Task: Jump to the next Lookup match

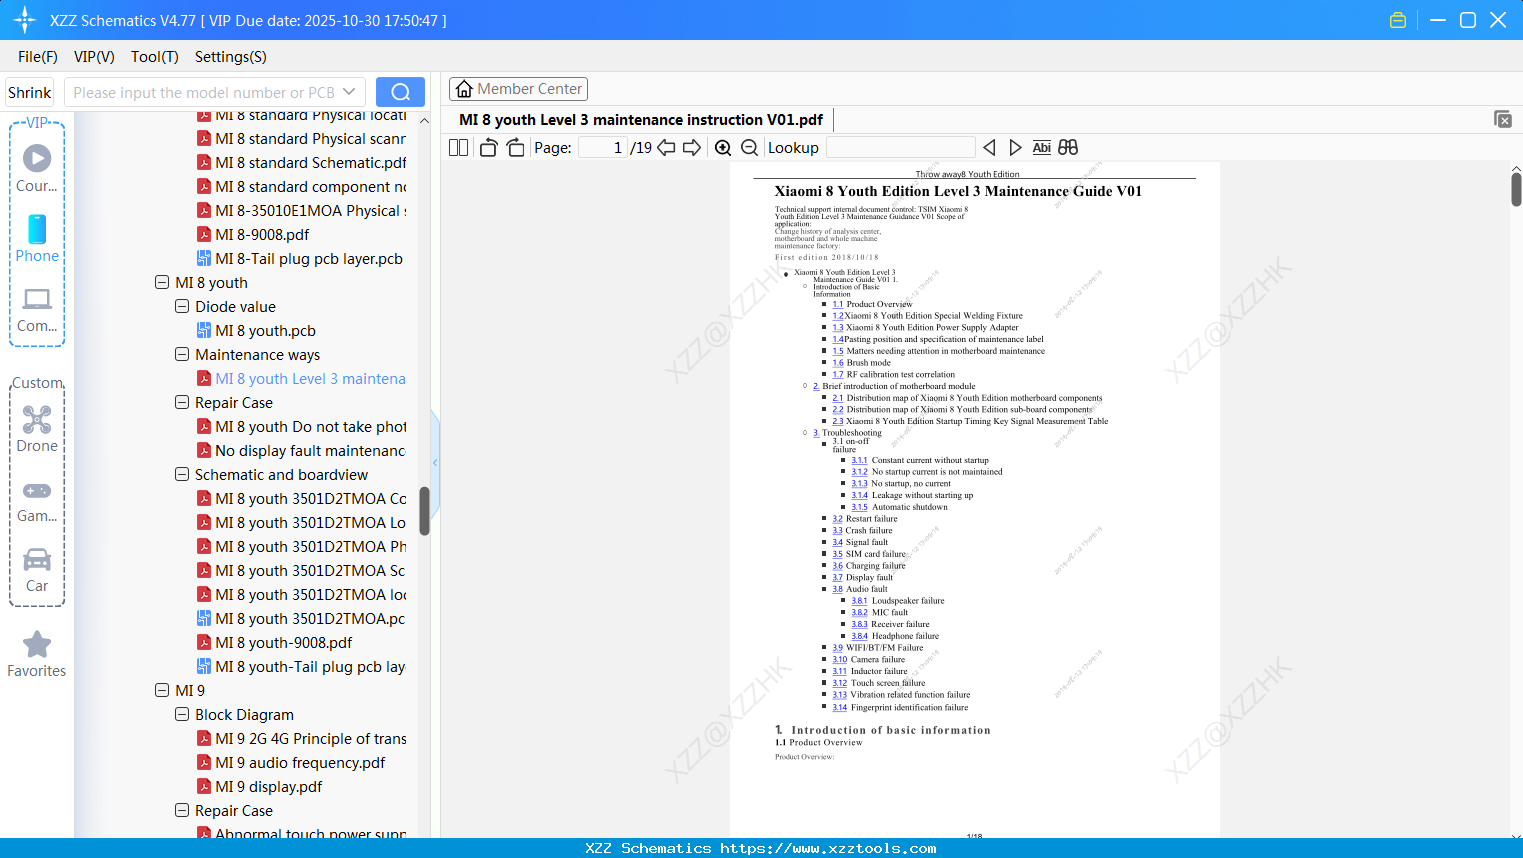Action: click(1015, 148)
